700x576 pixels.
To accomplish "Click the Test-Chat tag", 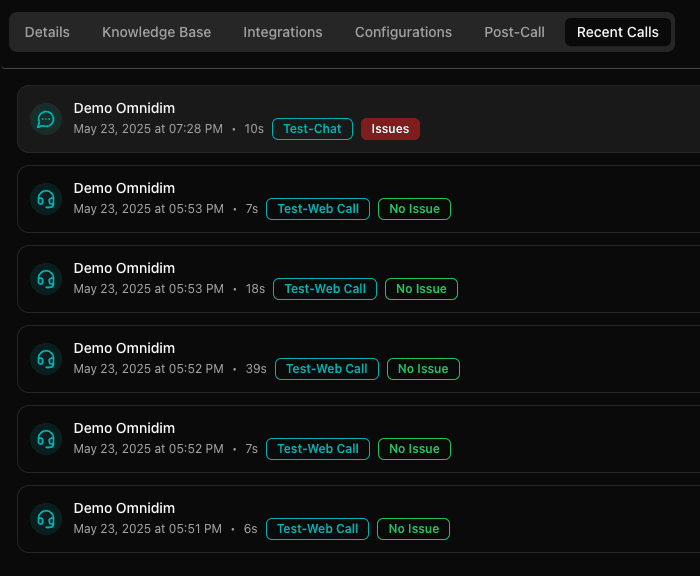I will 312,129.
